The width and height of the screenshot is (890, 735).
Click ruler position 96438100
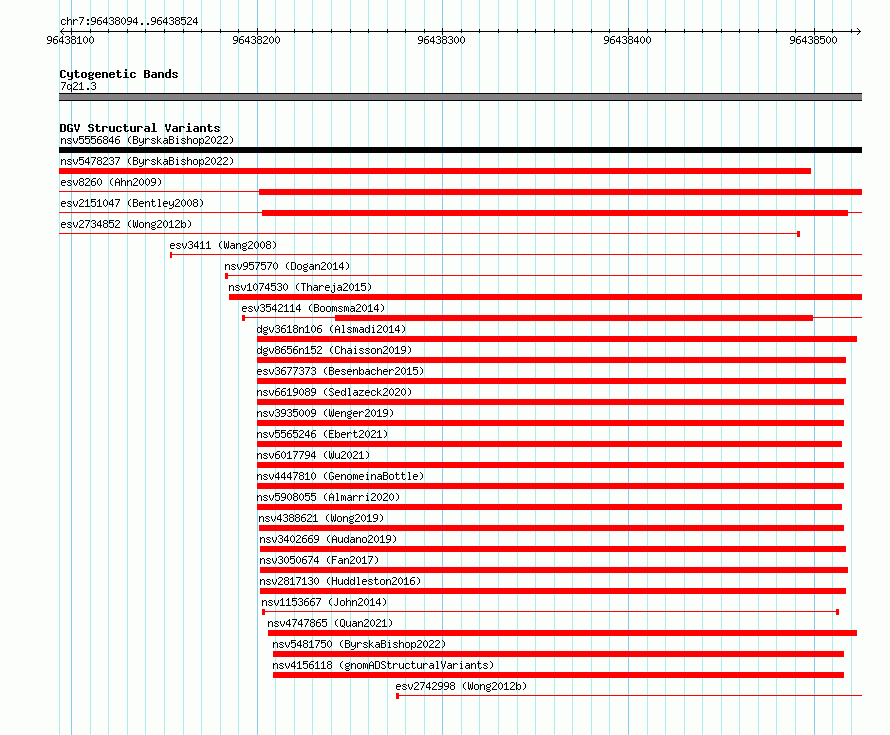pyautogui.click(x=70, y=40)
